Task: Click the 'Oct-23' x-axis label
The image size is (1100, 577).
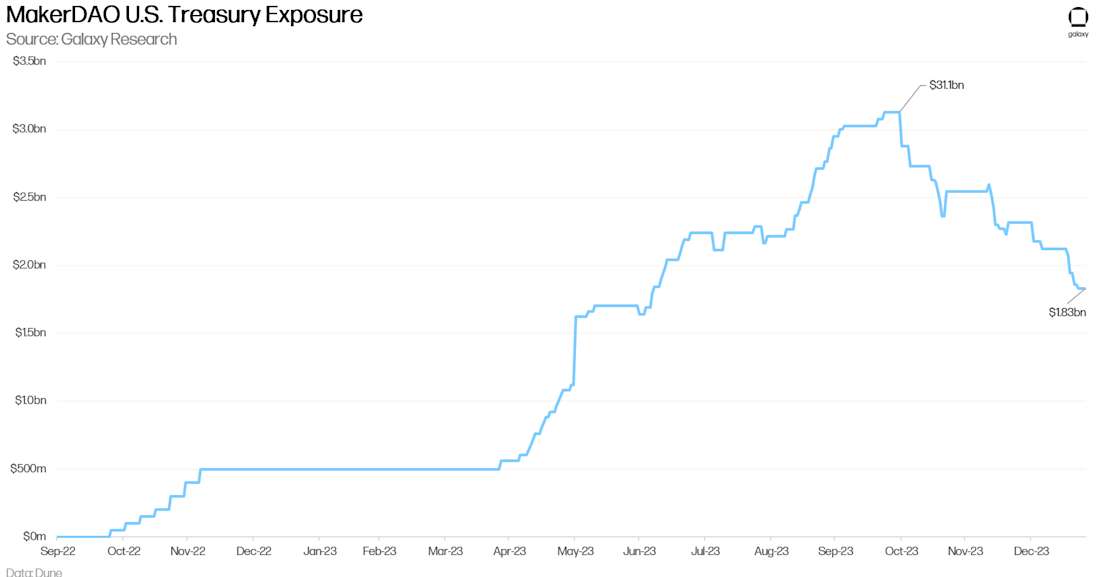Action: click(901, 552)
